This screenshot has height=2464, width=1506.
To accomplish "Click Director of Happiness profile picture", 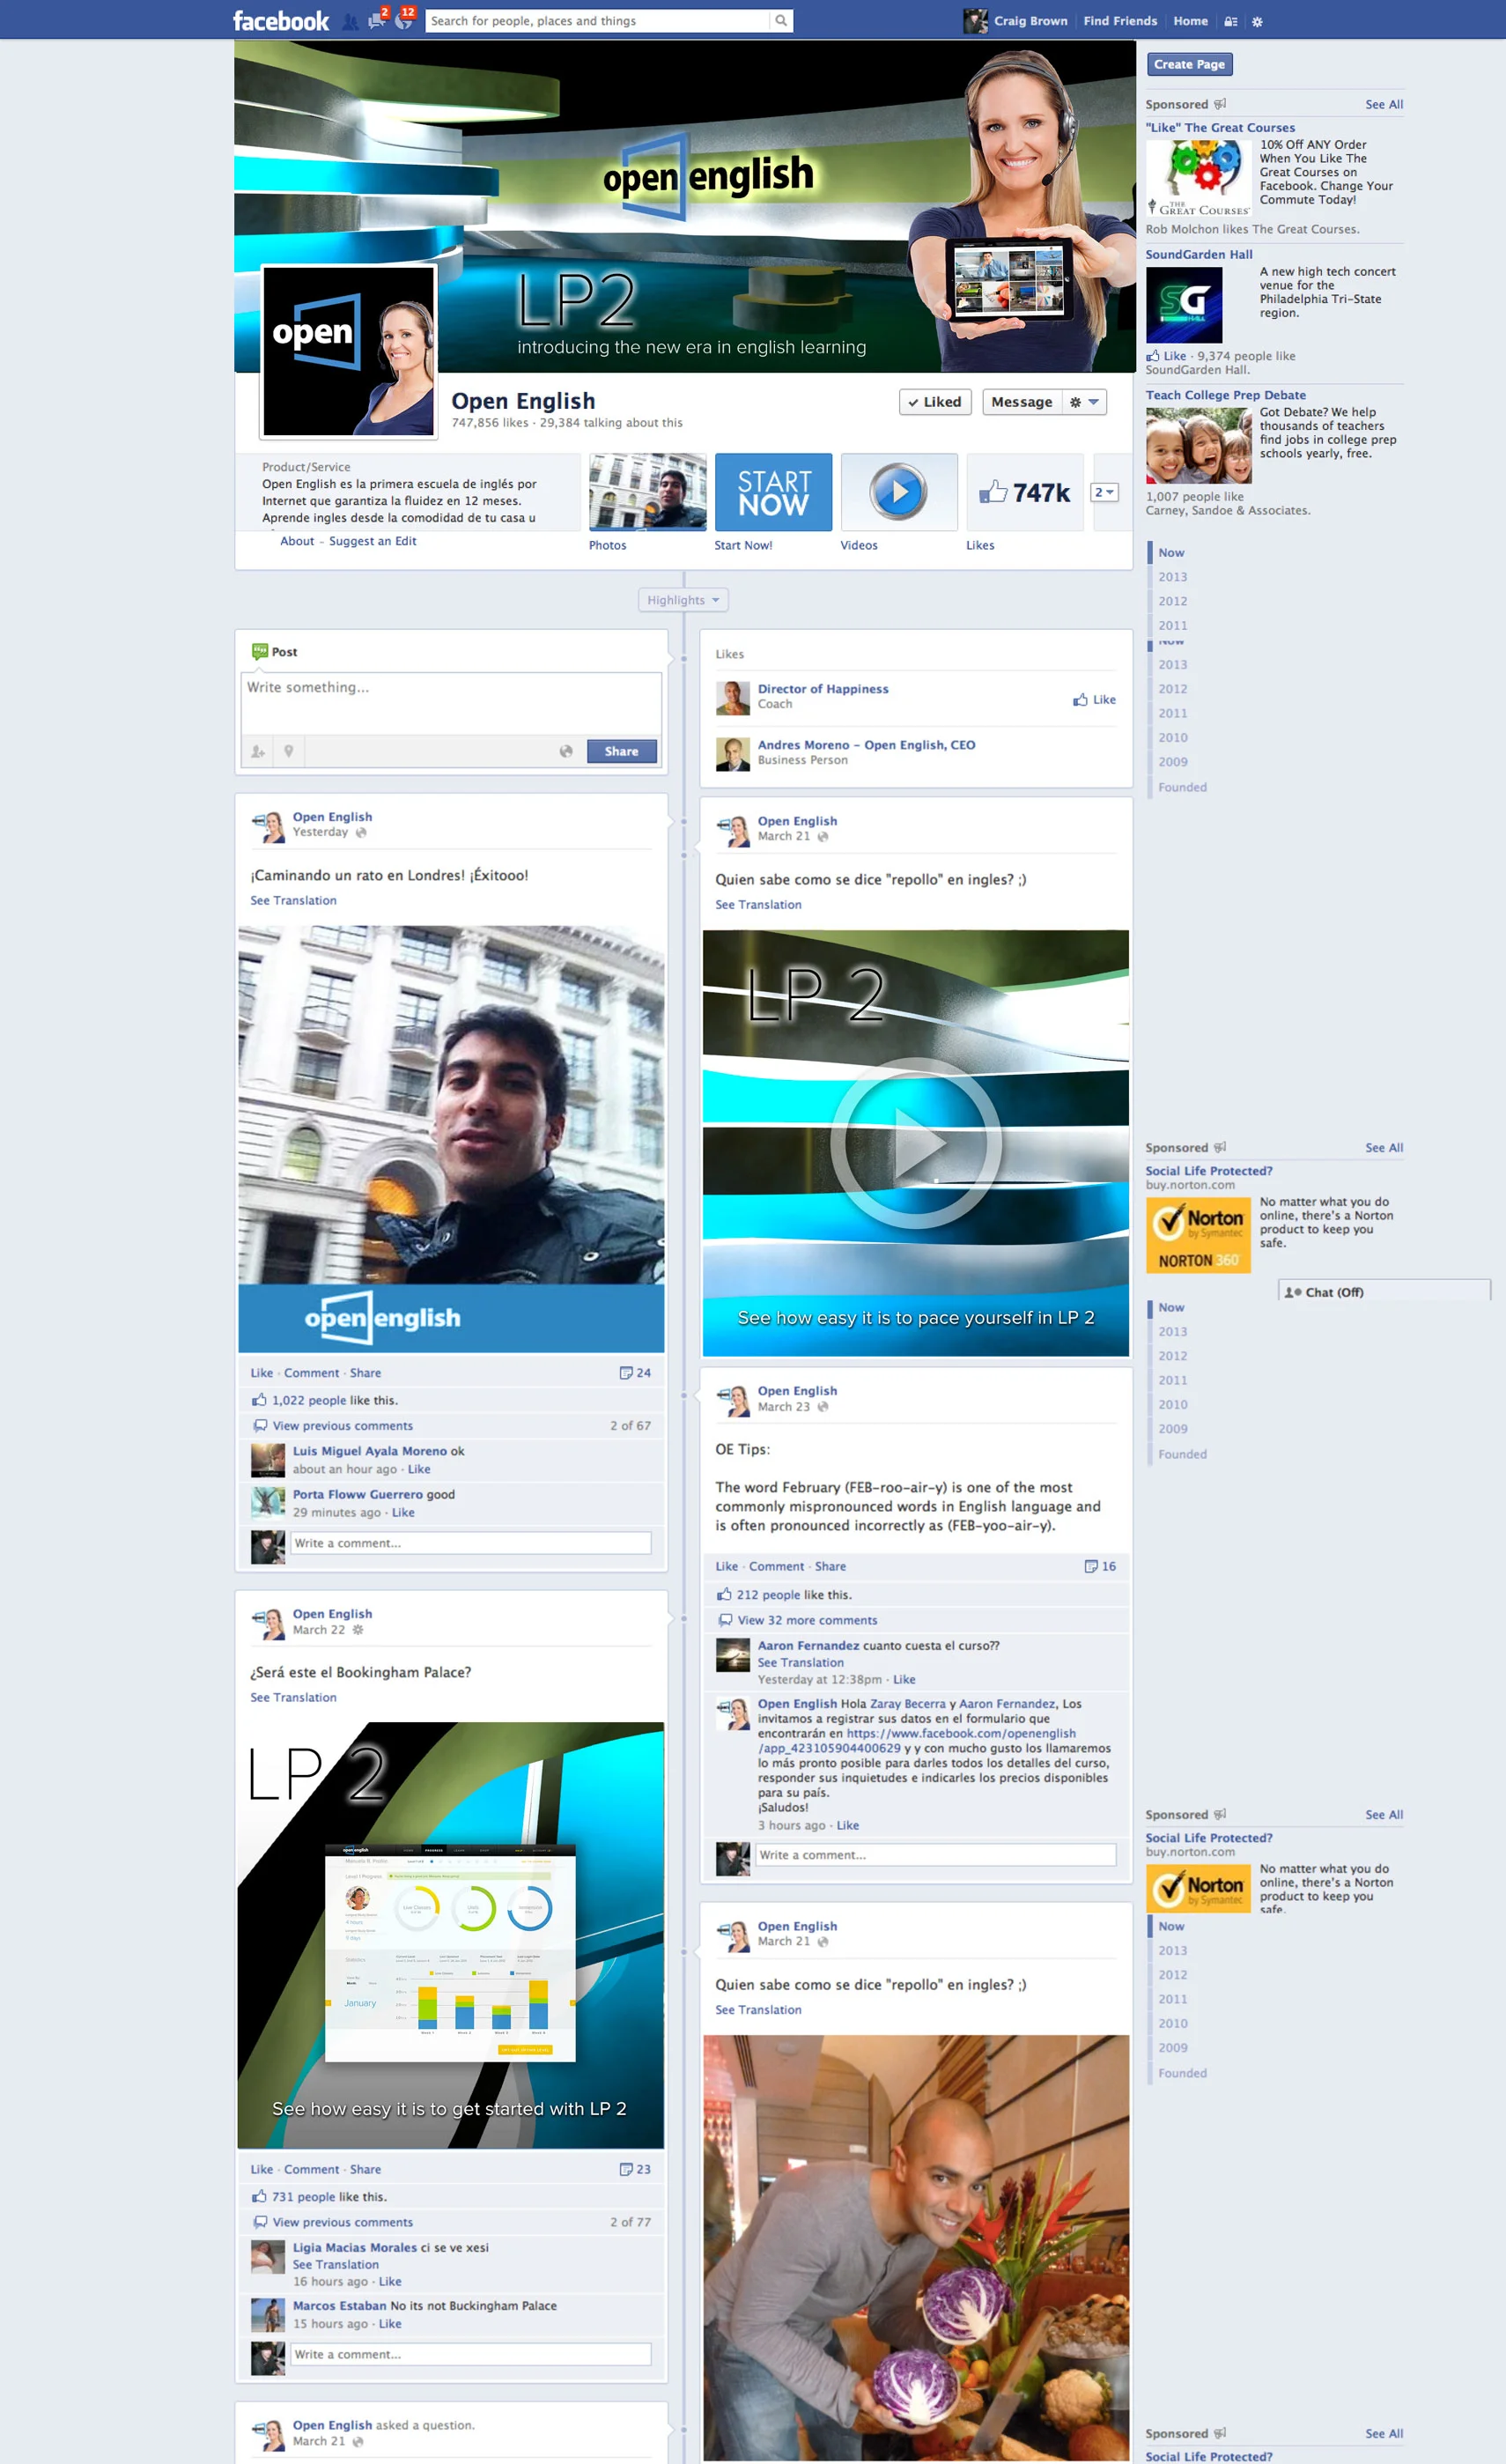I will click(x=733, y=698).
